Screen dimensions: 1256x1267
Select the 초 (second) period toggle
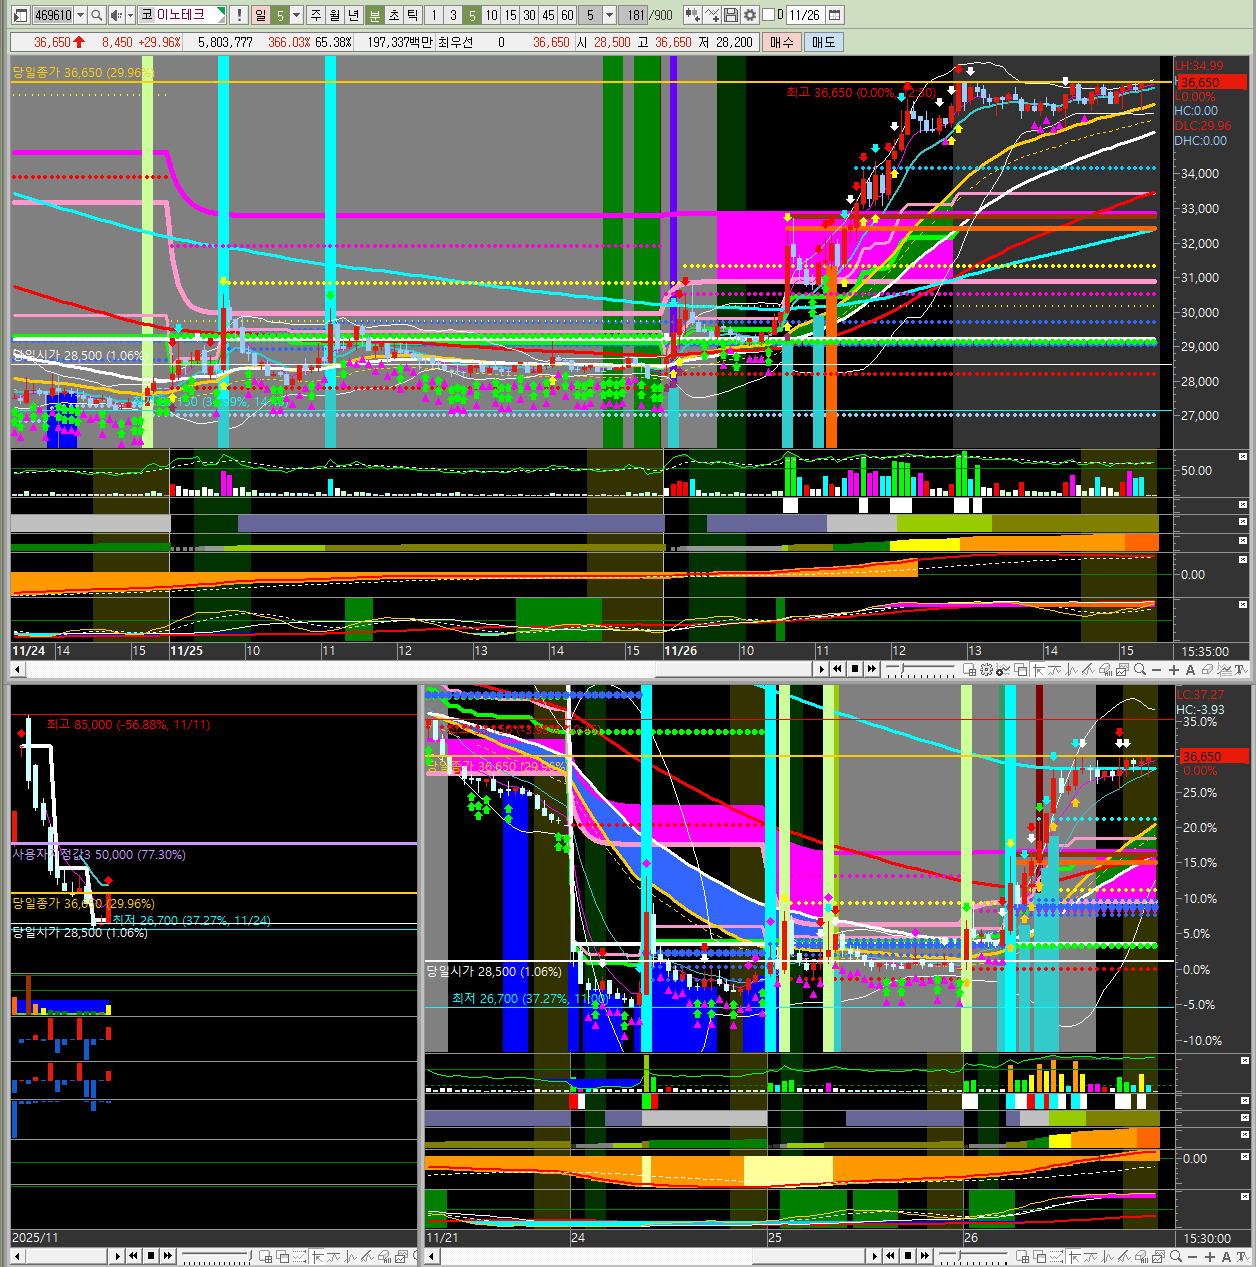tap(394, 15)
